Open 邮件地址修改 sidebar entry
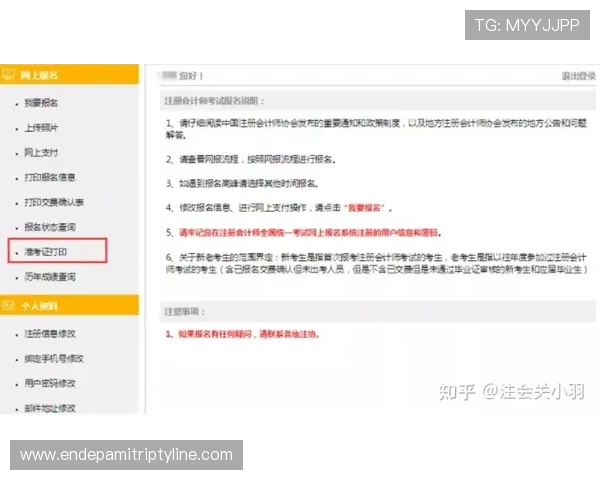 (x=50, y=408)
